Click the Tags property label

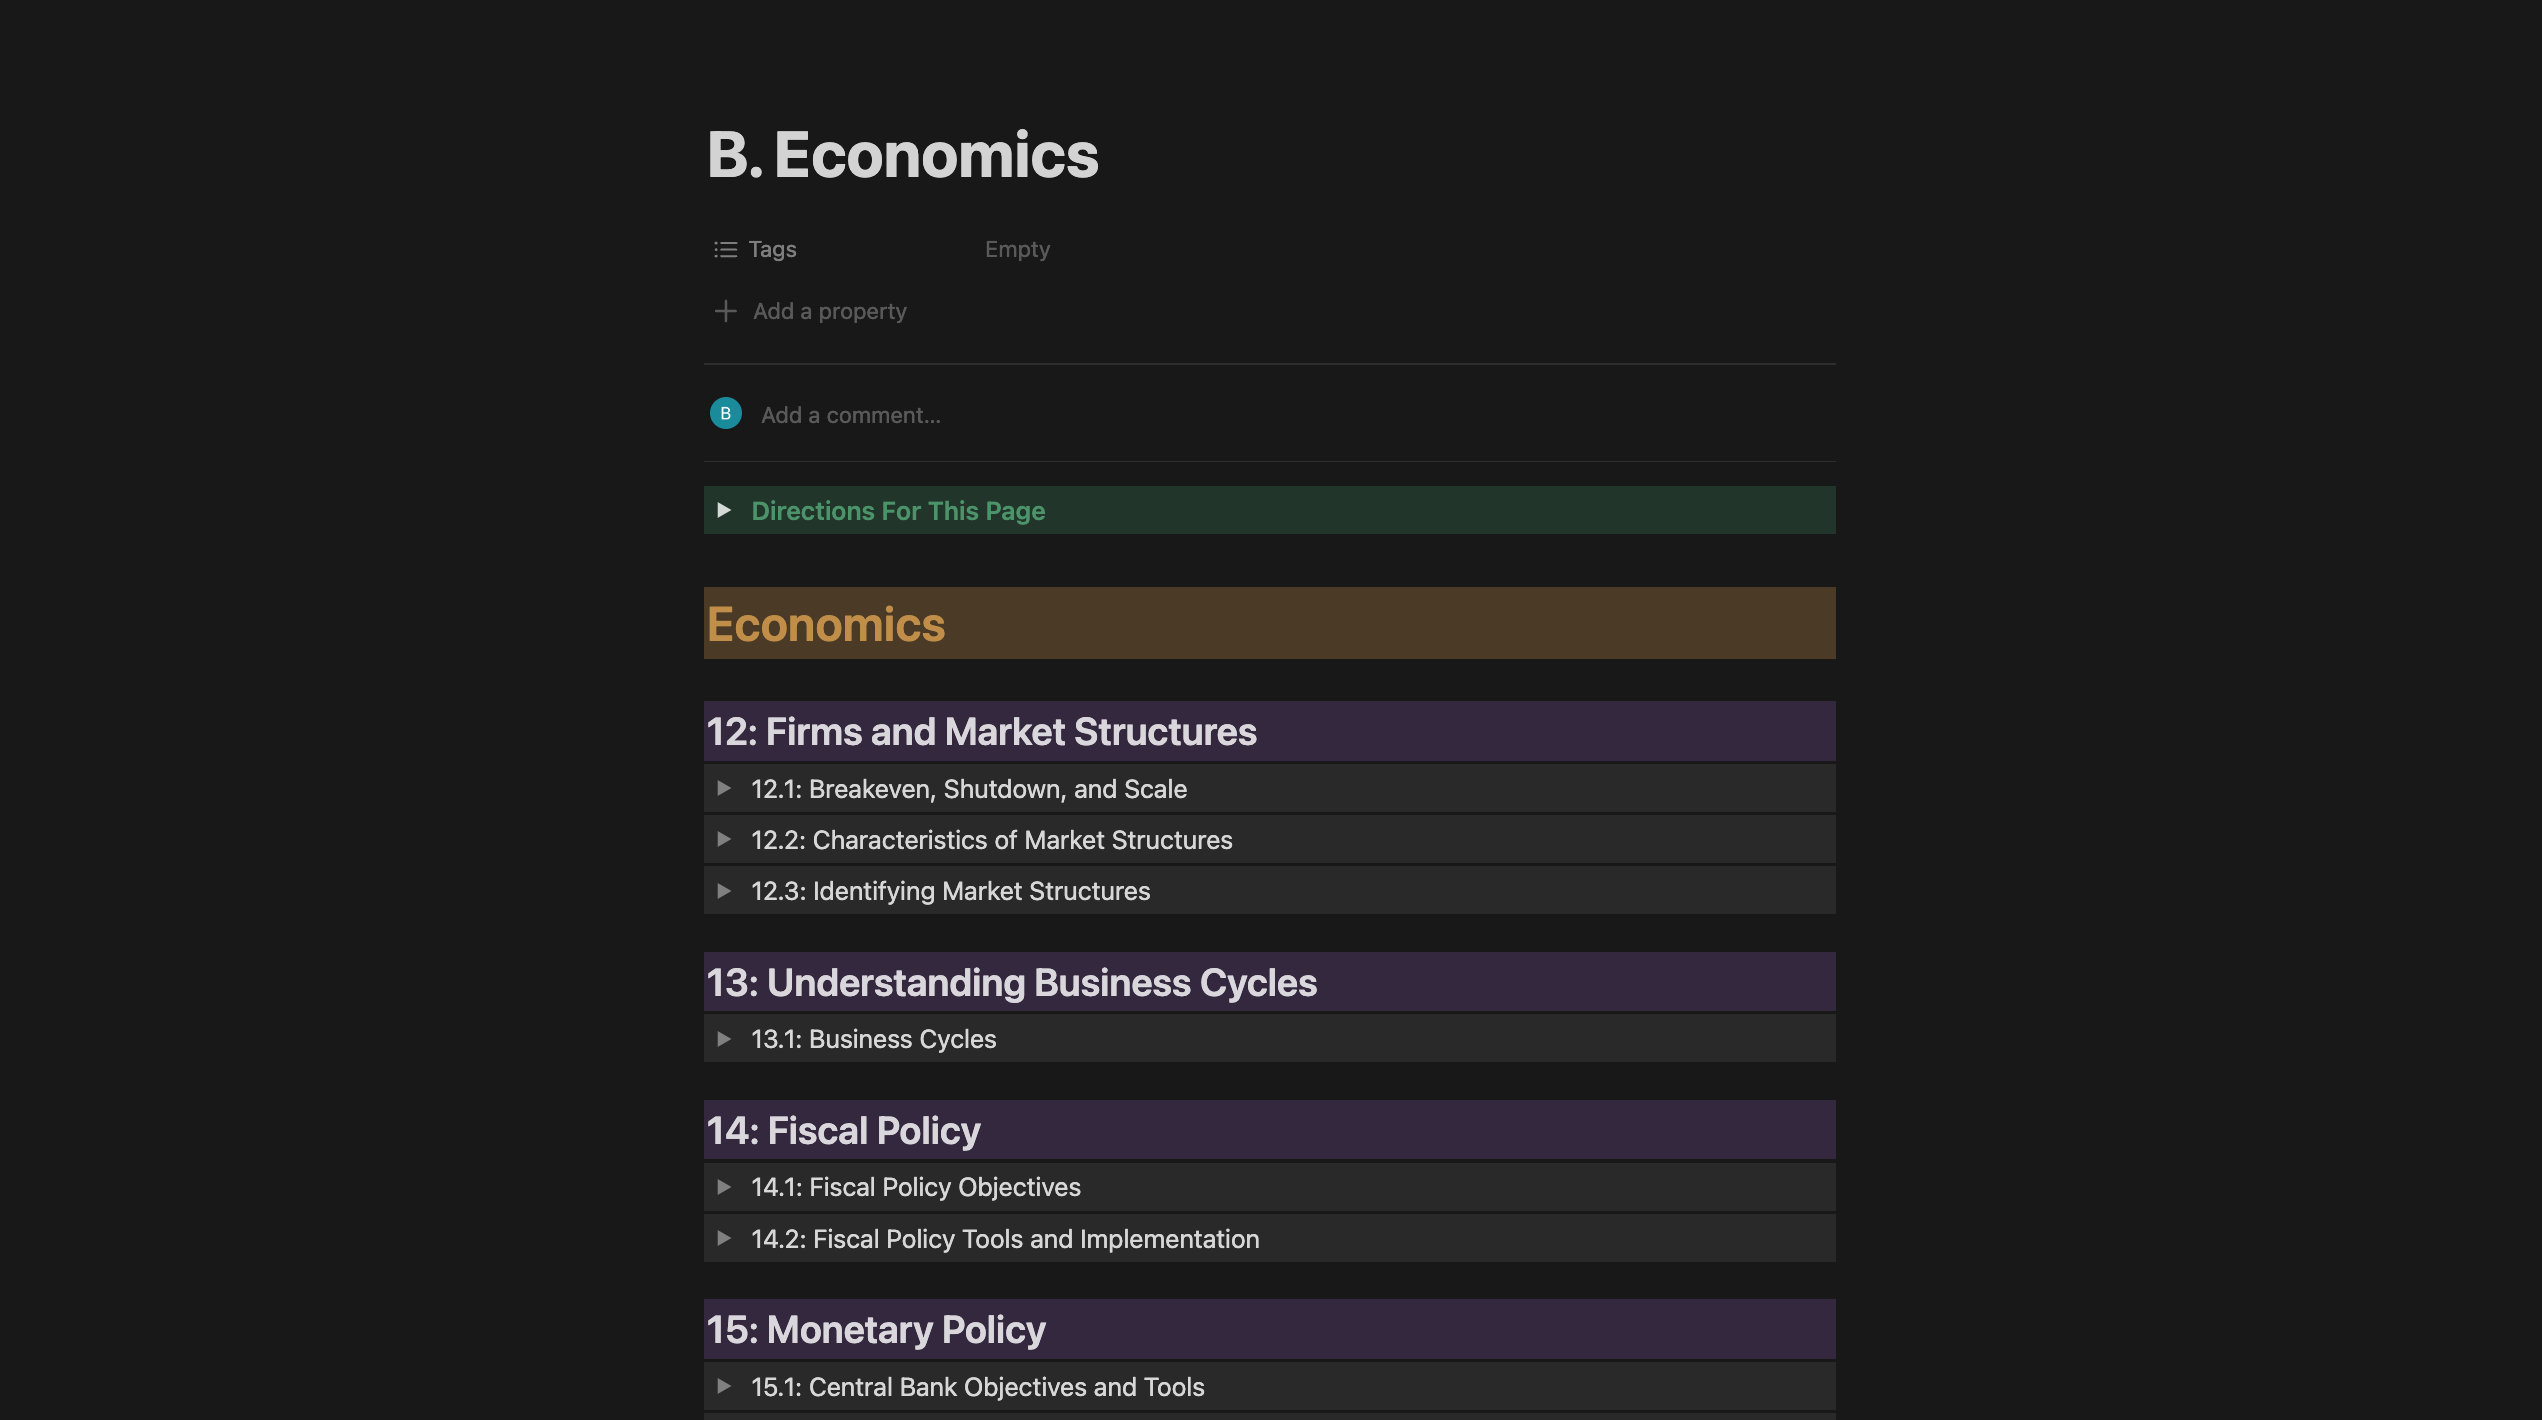772,249
